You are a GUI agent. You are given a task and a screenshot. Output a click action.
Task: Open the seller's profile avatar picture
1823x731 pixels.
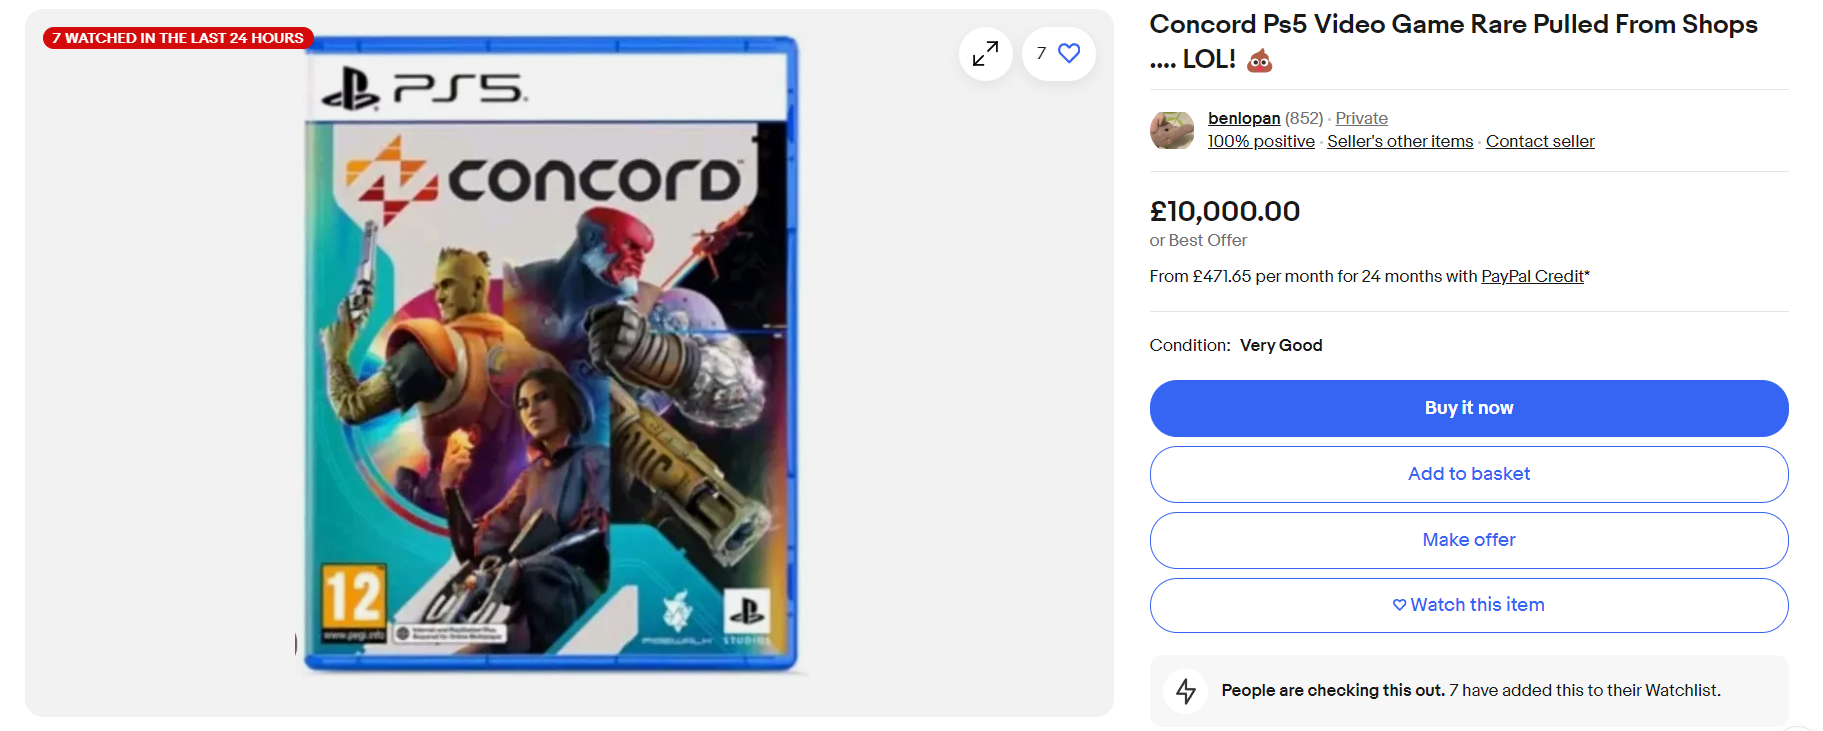pos(1172,130)
